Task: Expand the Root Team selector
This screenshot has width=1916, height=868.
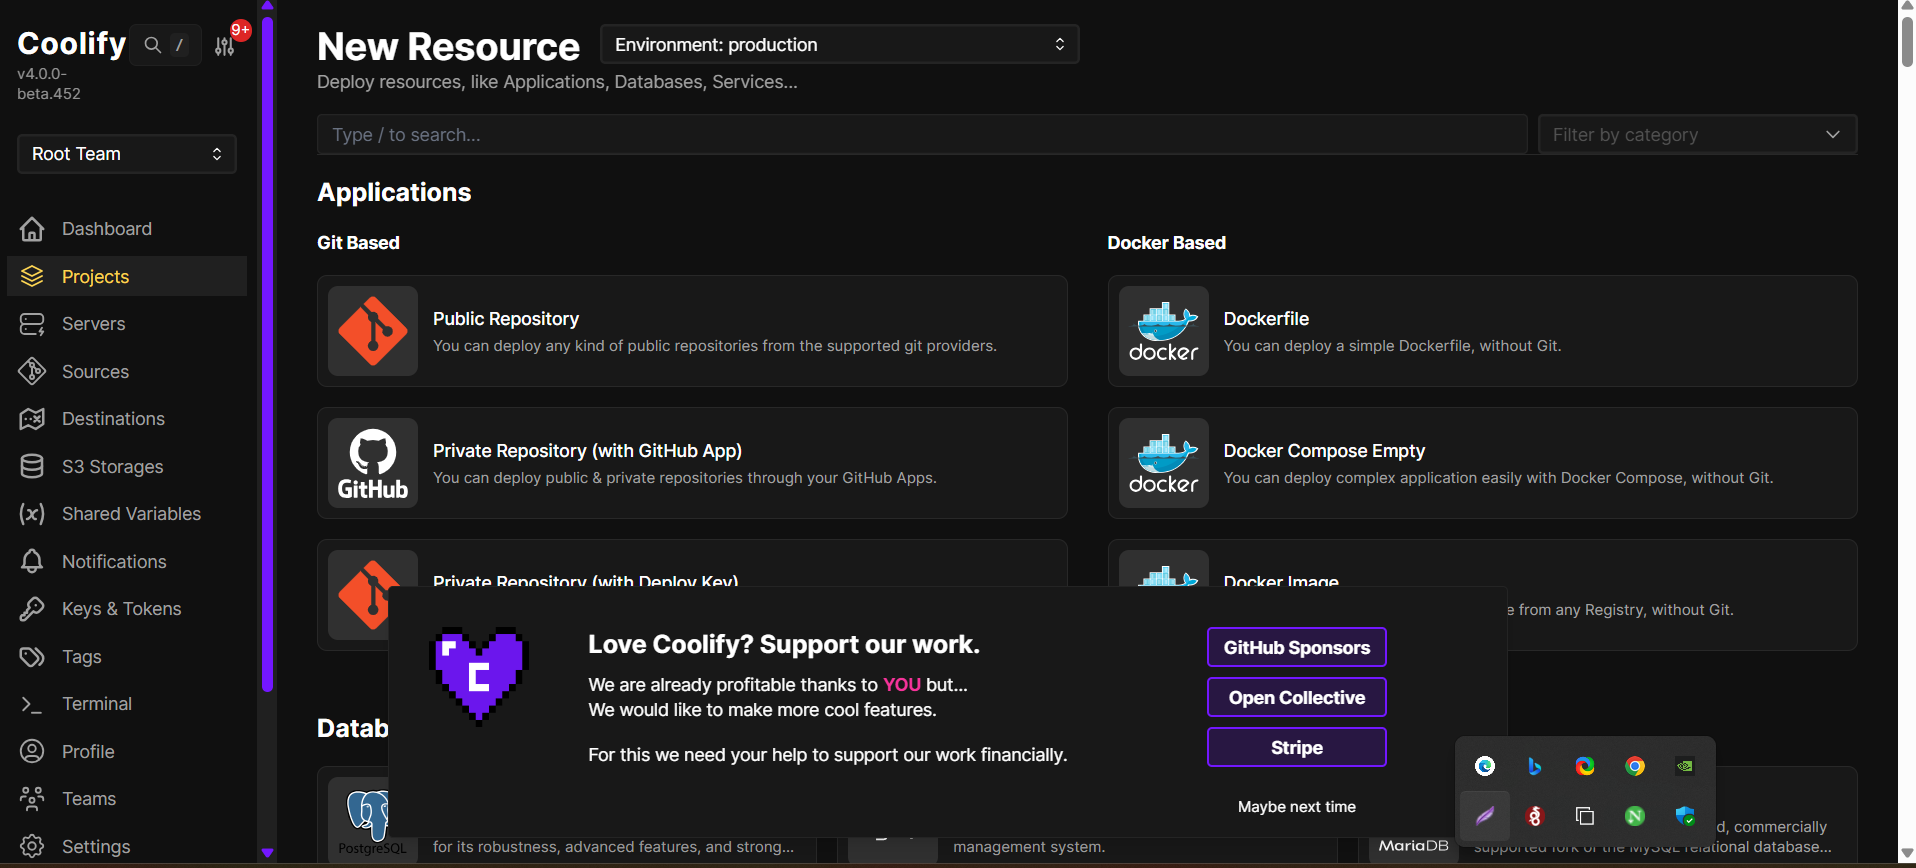Action: [126, 154]
